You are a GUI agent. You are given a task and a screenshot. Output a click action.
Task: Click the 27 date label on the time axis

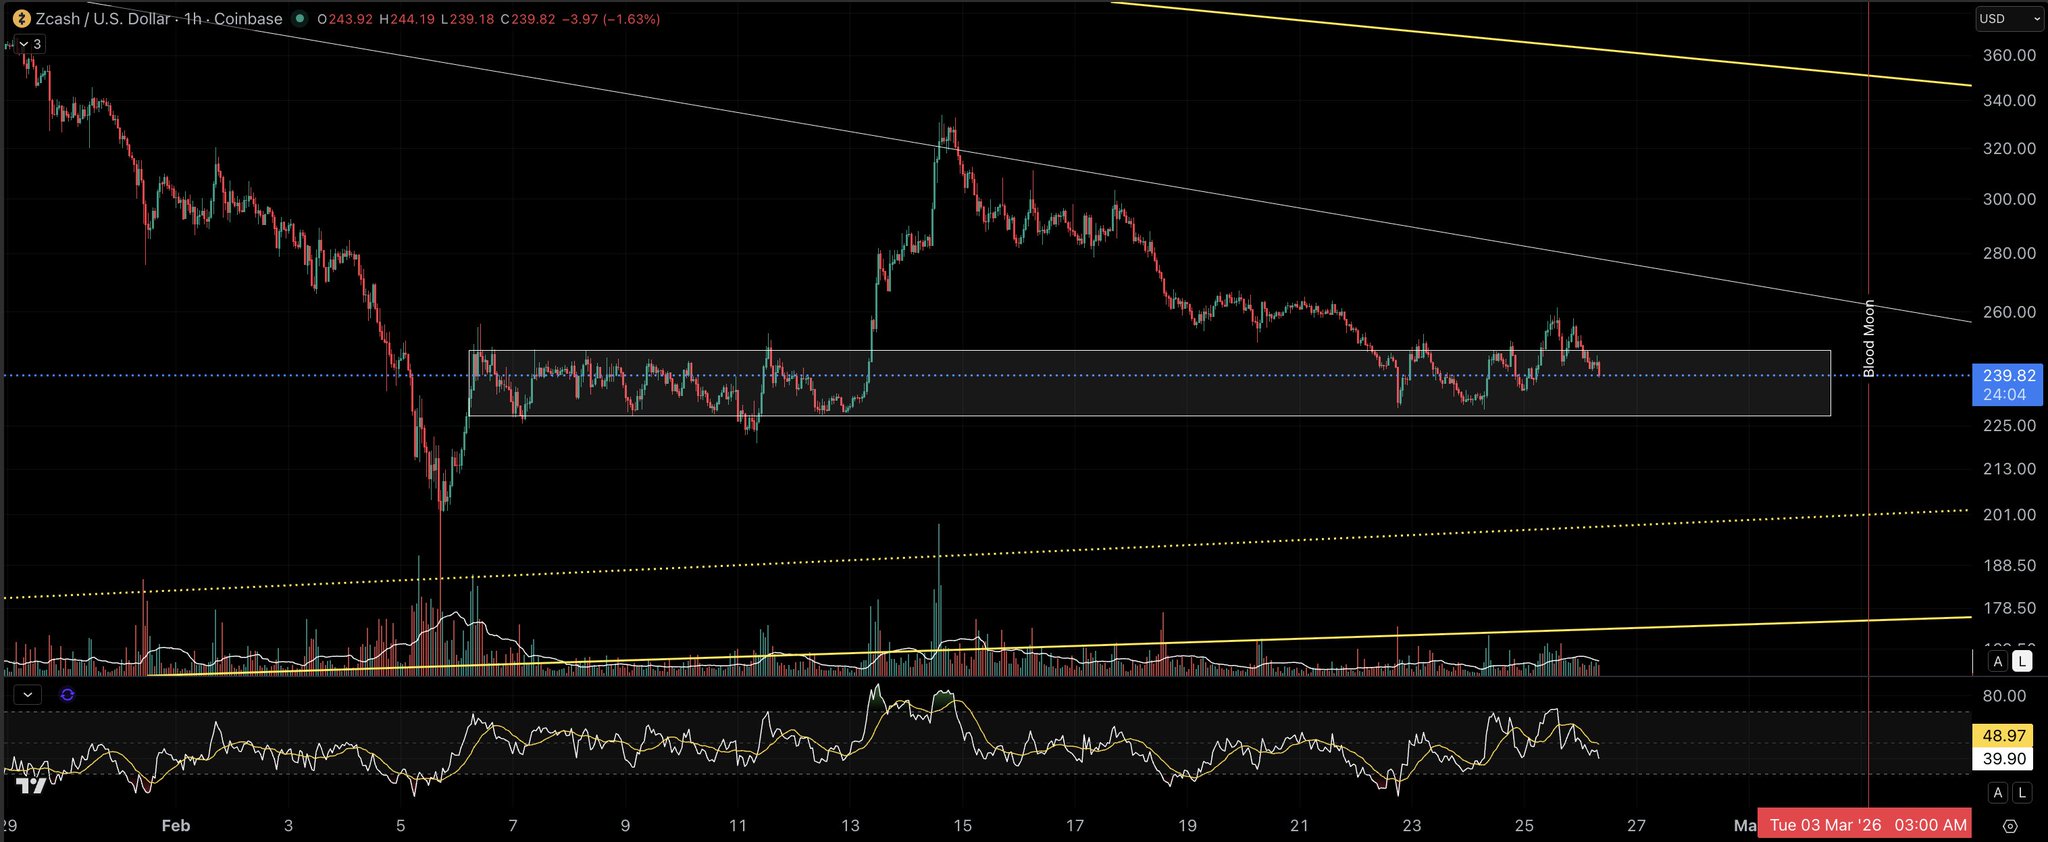1636,826
